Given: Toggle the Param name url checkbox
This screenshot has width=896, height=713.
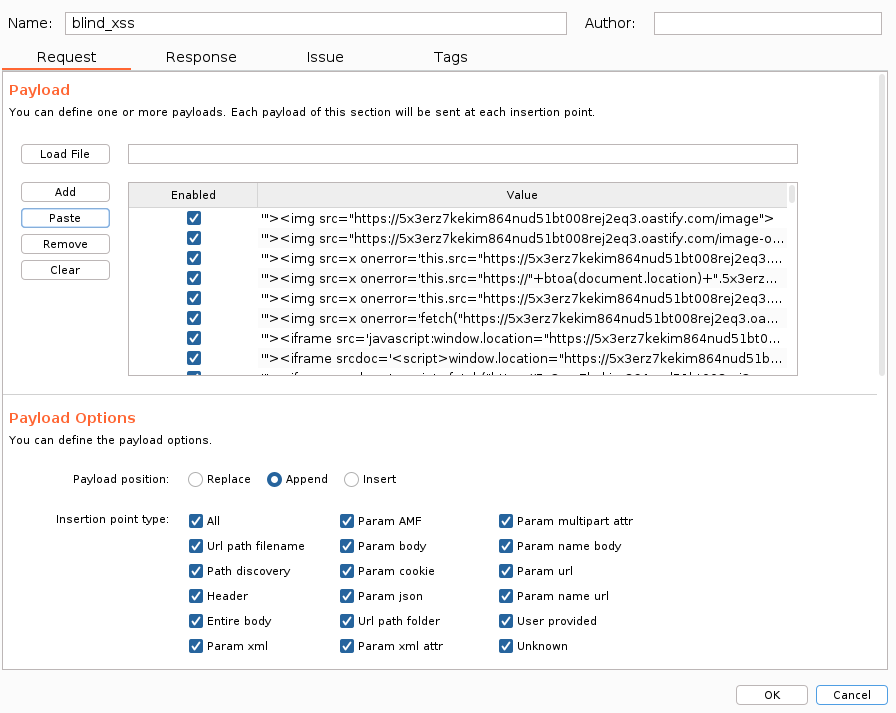Looking at the screenshot, I should tap(506, 596).
